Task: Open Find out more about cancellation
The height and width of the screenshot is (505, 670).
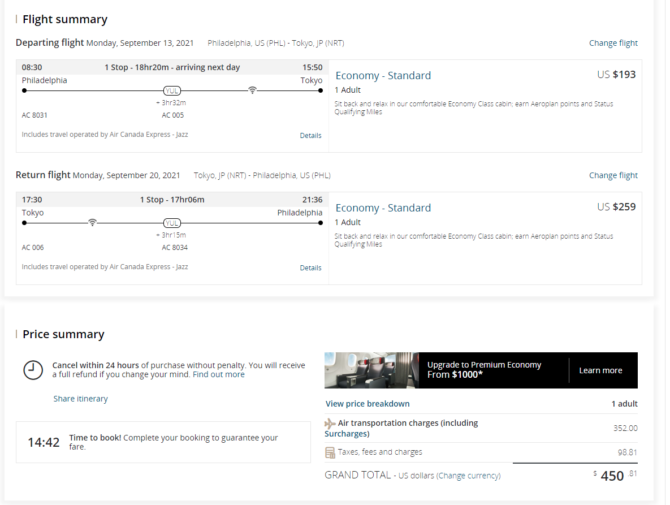Action: 218,374
